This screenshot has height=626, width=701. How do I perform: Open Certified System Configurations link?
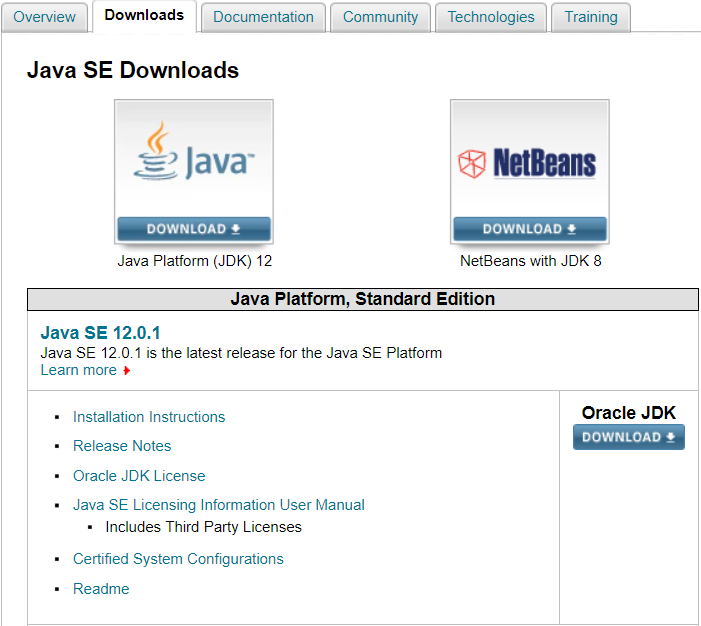click(178, 559)
